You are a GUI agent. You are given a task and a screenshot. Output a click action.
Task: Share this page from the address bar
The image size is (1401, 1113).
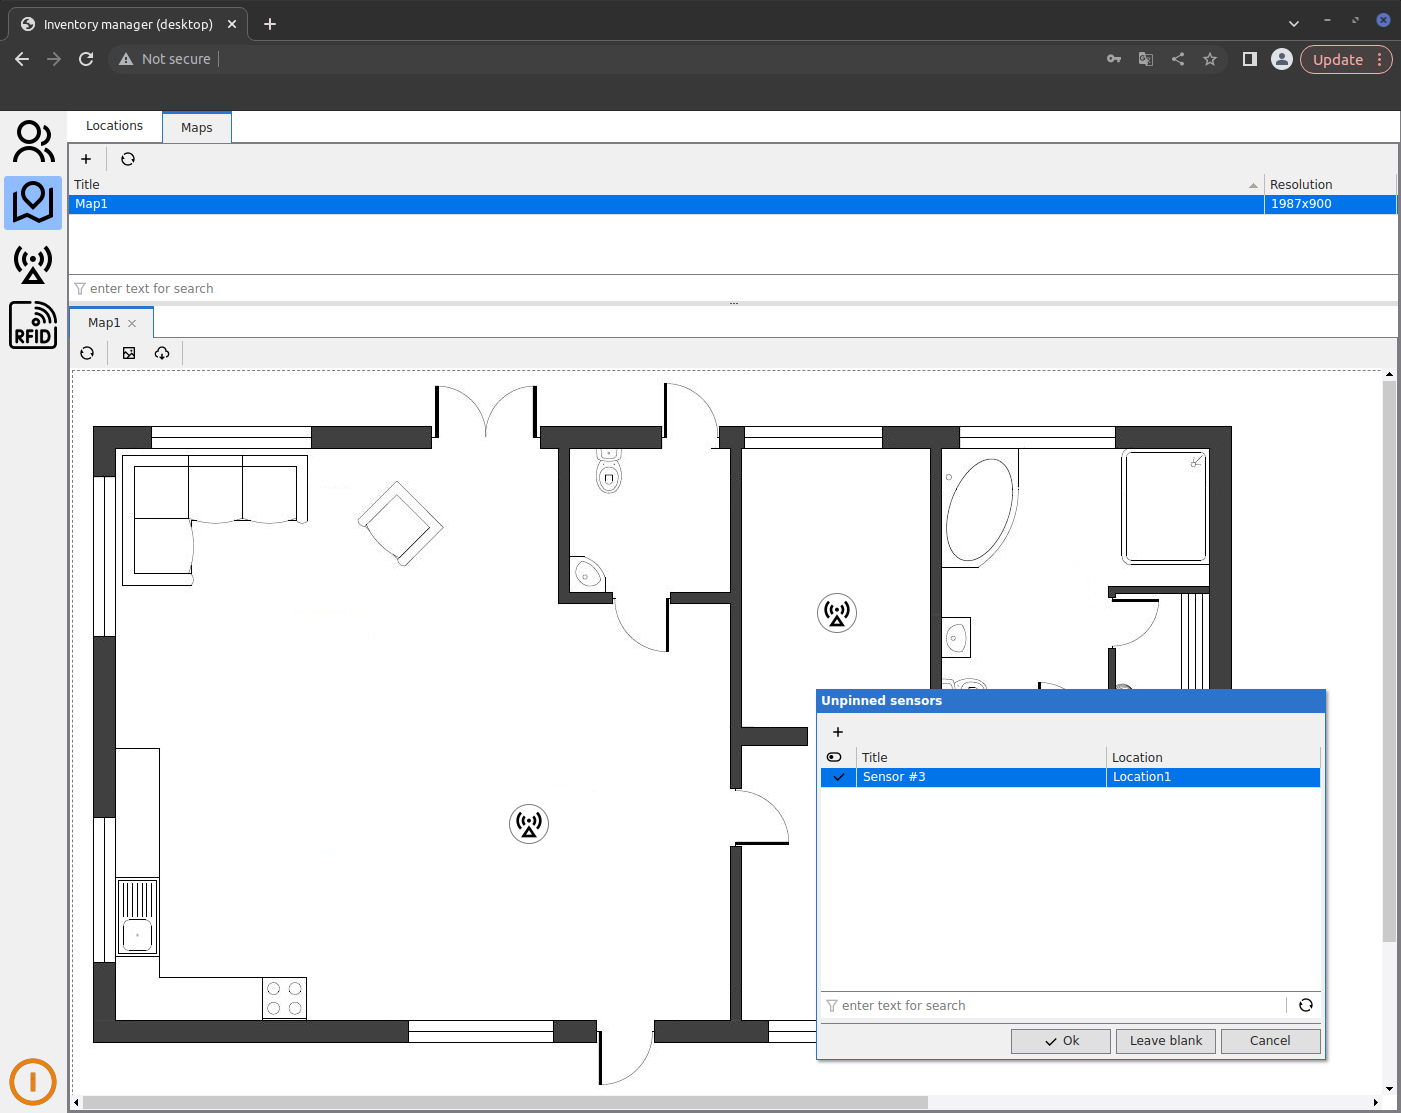pos(1178,59)
